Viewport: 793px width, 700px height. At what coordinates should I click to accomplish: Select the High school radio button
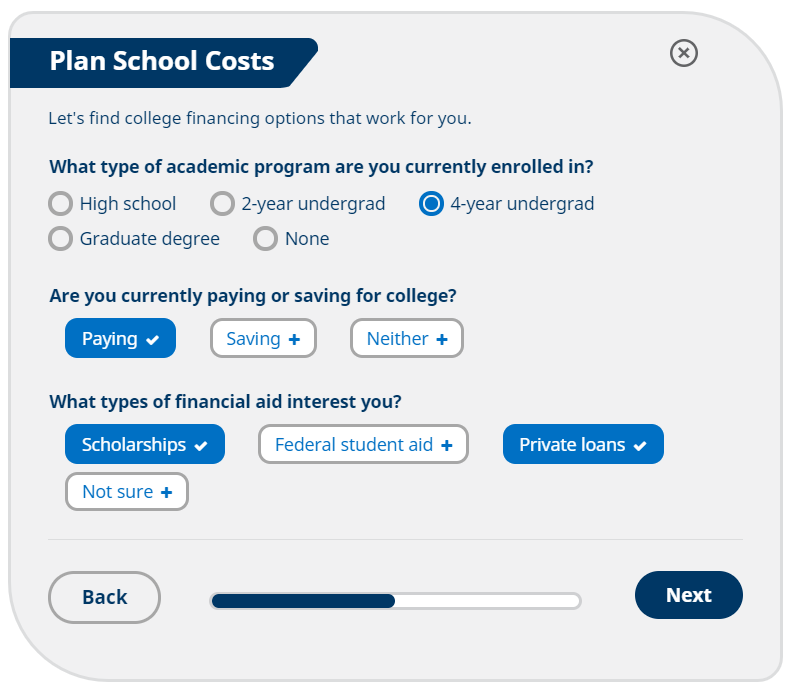61,204
